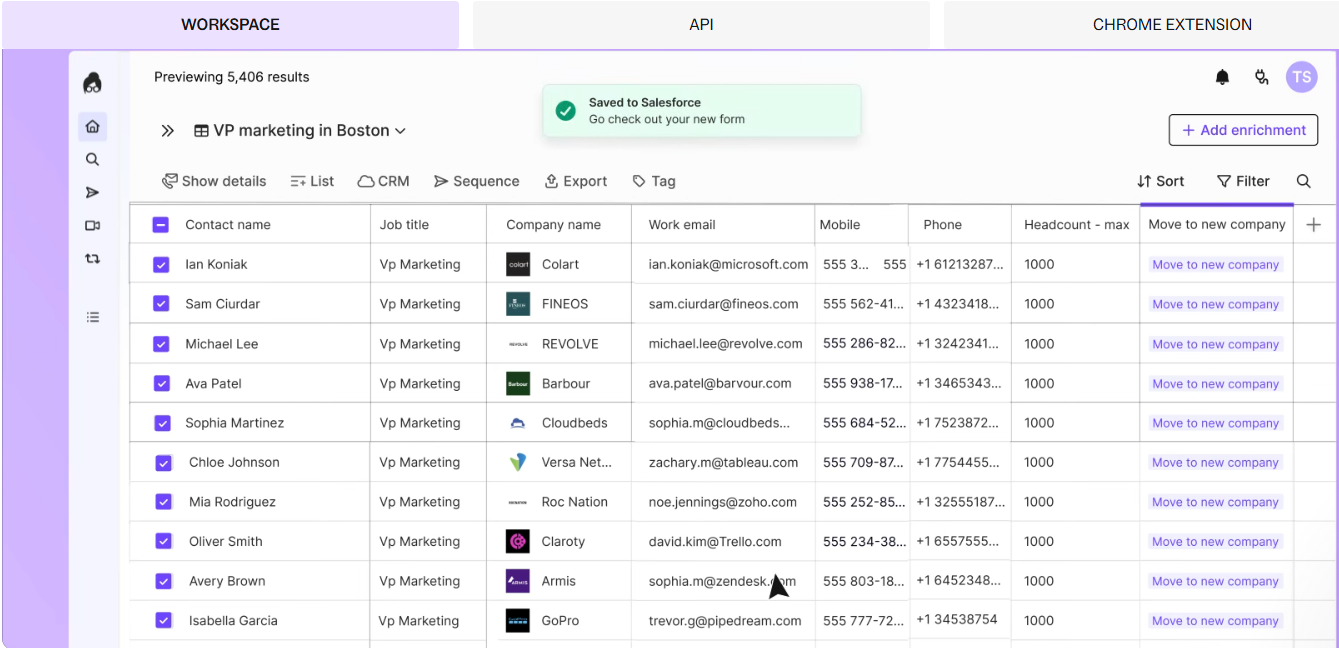Click Move to new company for Ava Patel
The image size is (1339, 648).
click(1215, 384)
